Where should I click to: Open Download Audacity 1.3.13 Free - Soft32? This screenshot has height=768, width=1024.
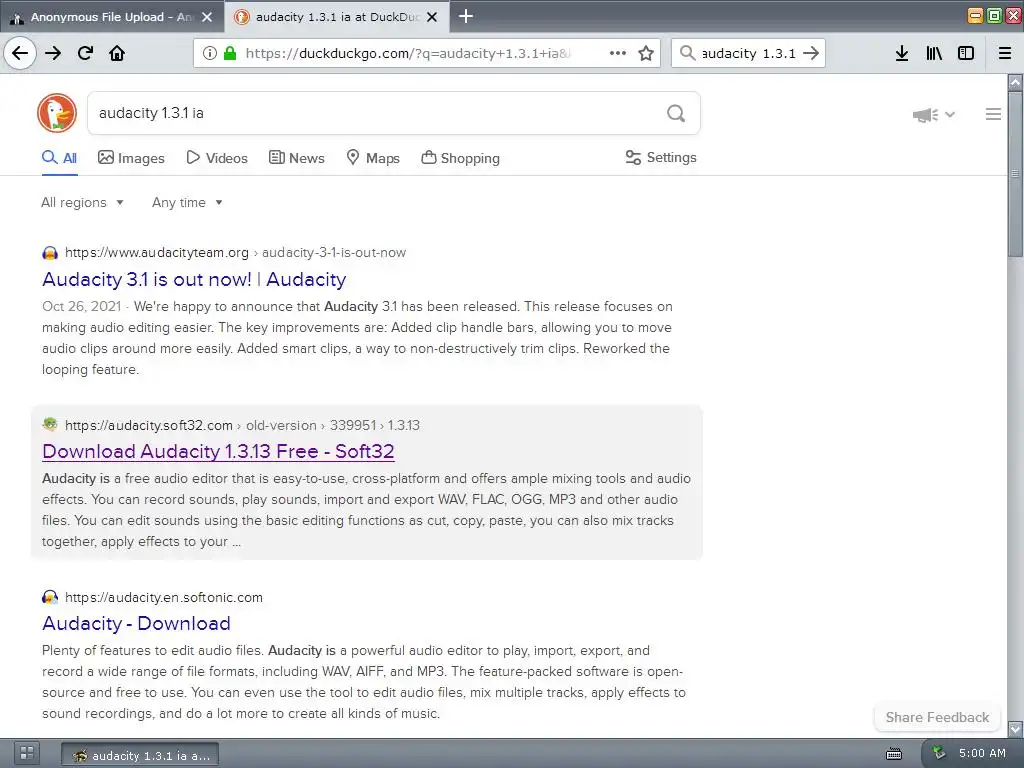[x=218, y=451]
